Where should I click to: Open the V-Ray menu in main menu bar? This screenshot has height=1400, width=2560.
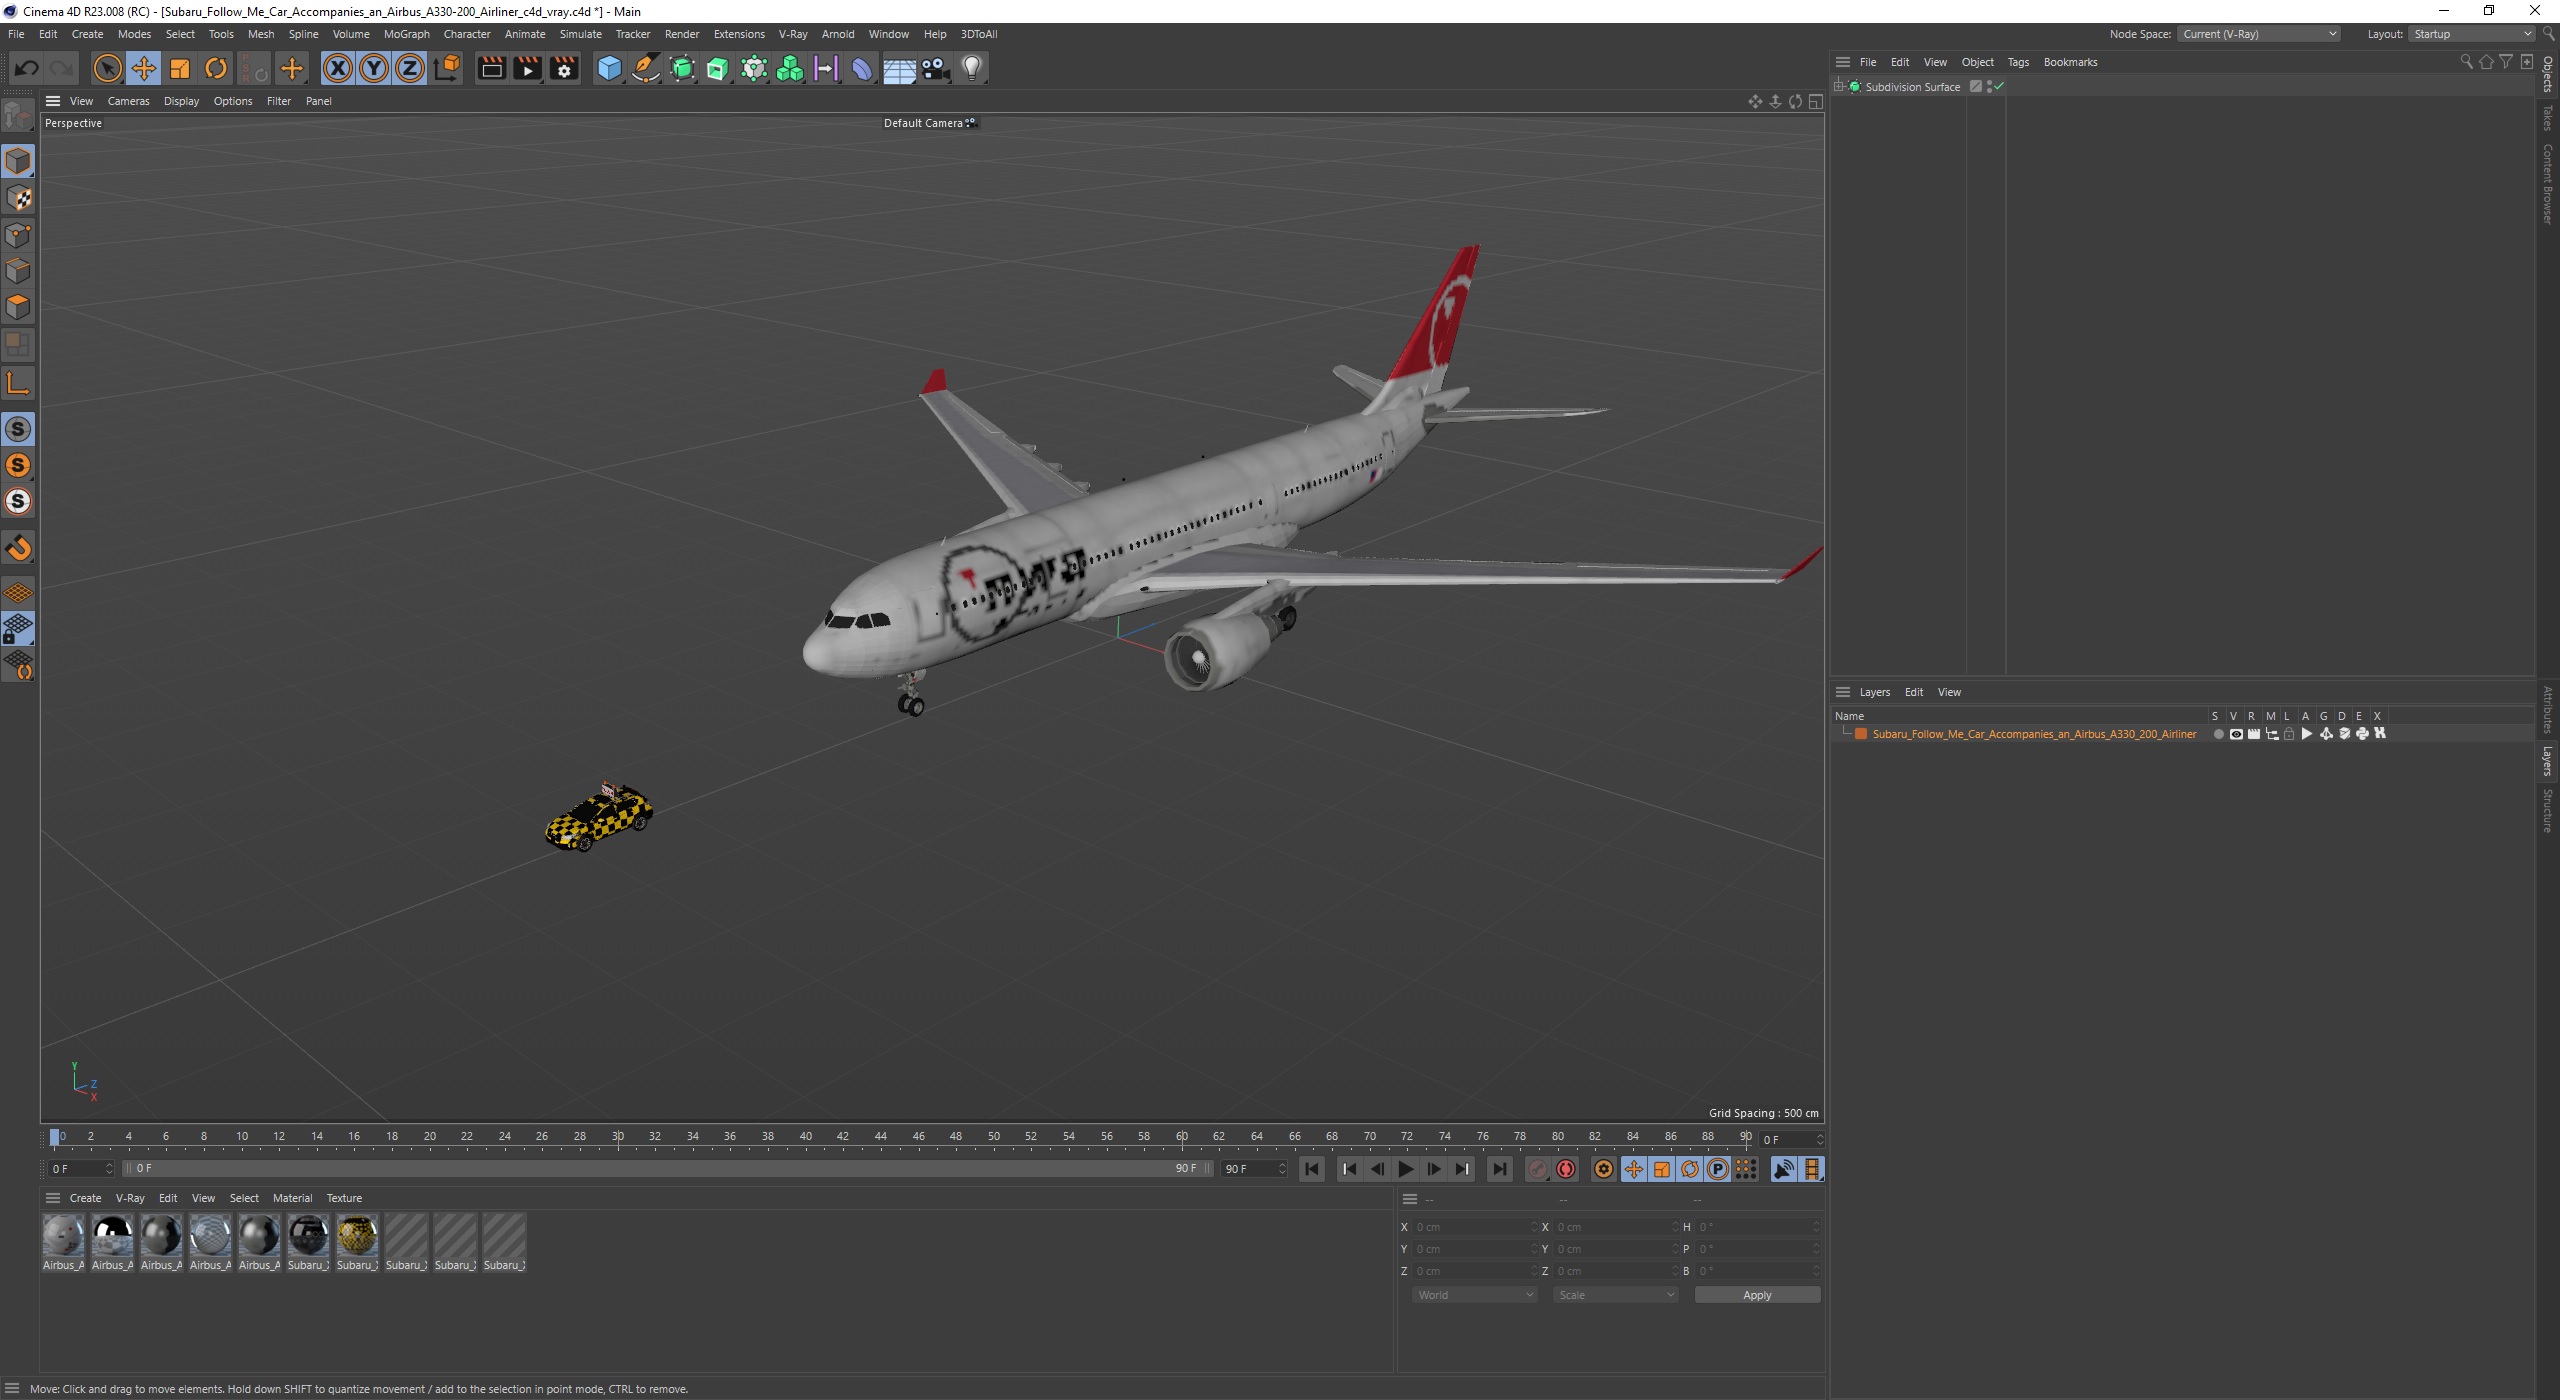click(x=793, y=34)
